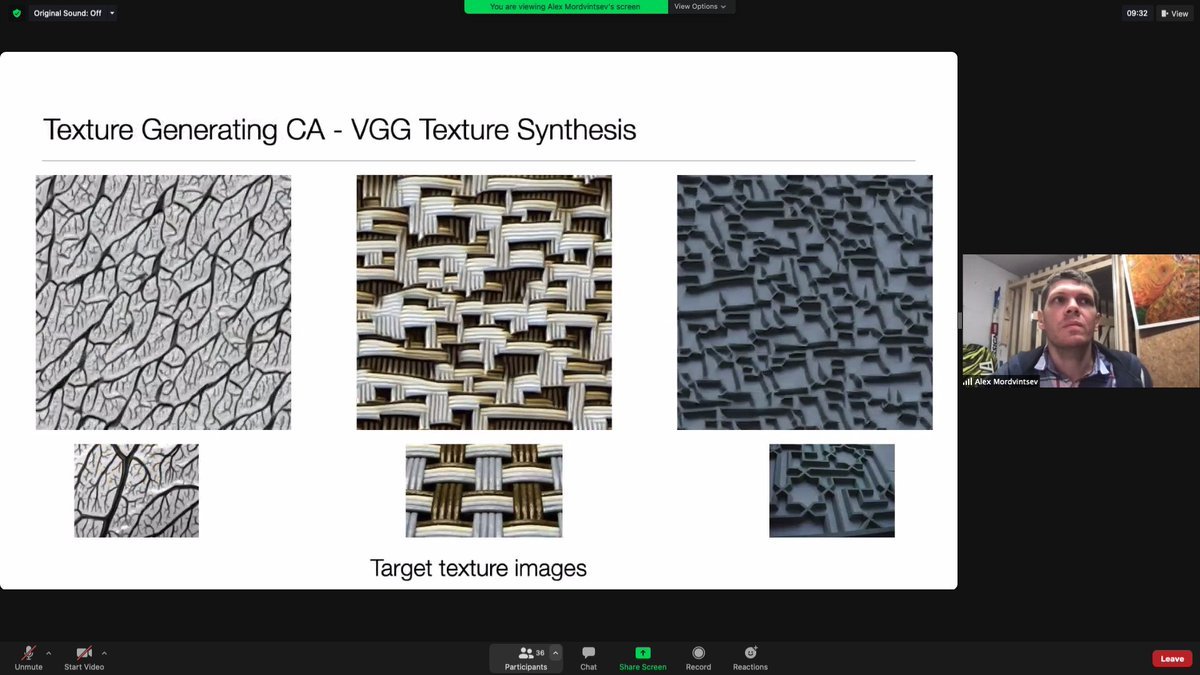Open the Chat panel
This screenshot has width=1200, height=675.
(x=588, y=654)
